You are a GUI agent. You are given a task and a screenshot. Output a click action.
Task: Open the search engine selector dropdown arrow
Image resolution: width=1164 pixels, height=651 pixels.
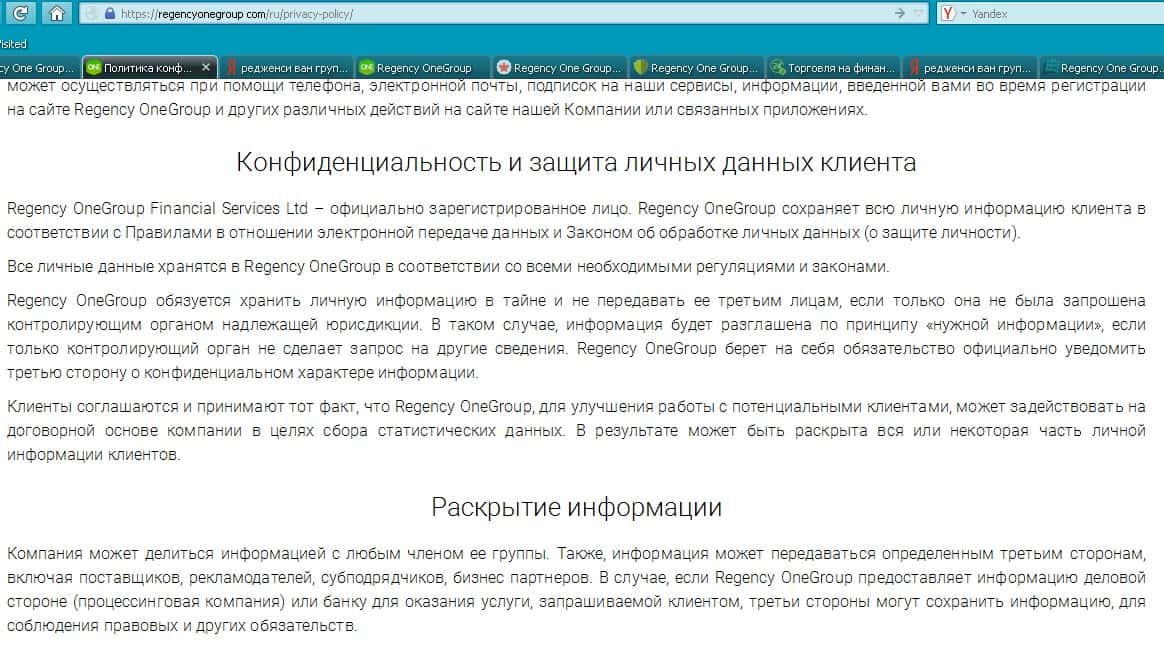963,14
